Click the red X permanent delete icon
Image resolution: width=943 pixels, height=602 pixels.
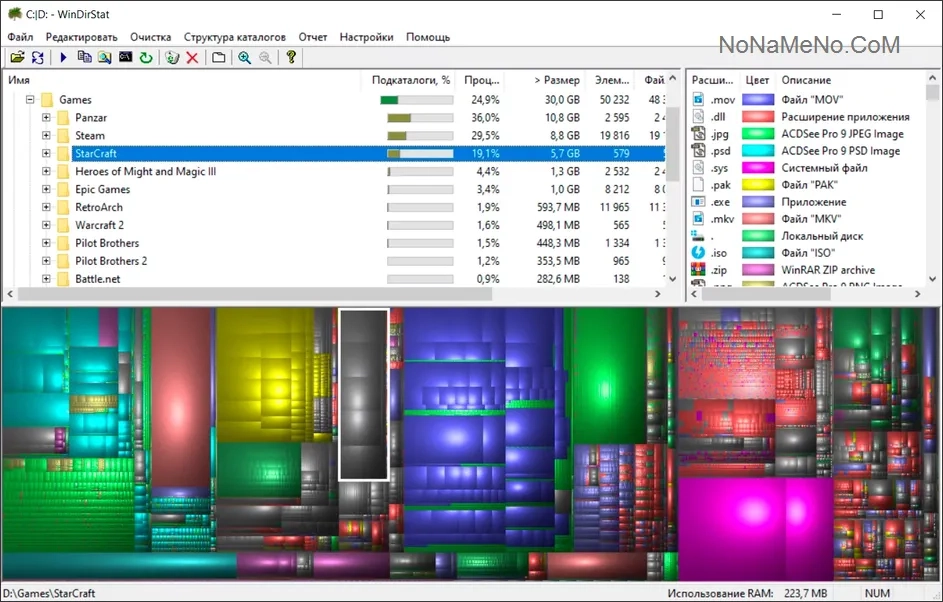(192, 57)
